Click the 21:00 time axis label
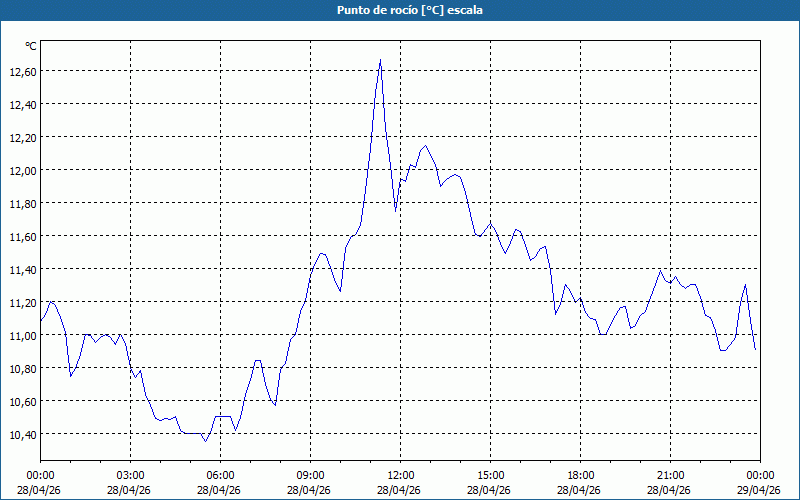The width and height of the screenshot is (800, 500). 670,475
